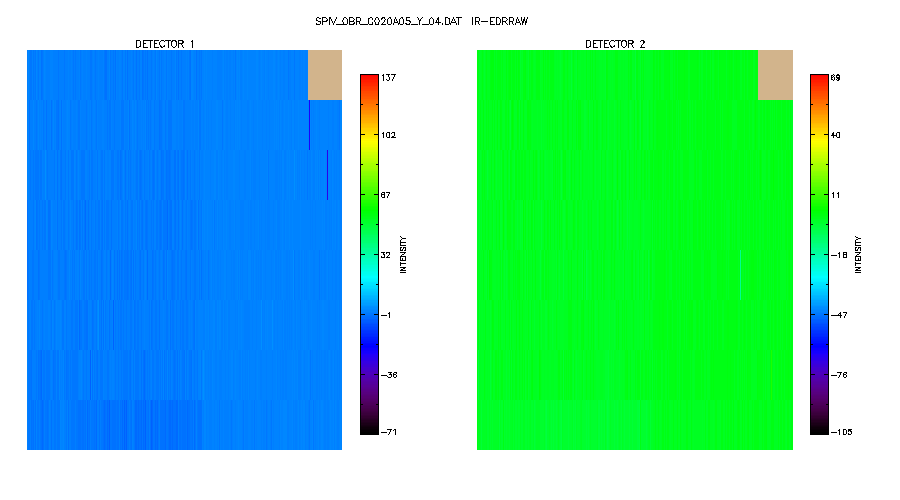Click the -47 tick label on Detector 2 scale
This screenshot has width=900, height=500.
839,315
